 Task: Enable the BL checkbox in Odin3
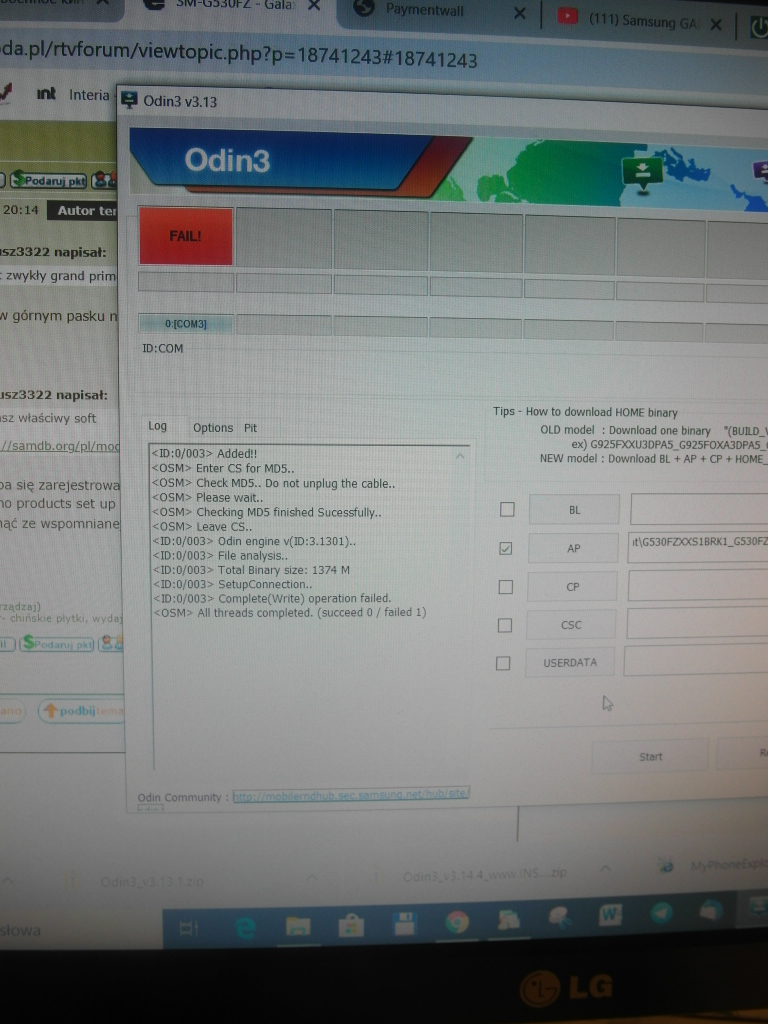click(507, 509)
